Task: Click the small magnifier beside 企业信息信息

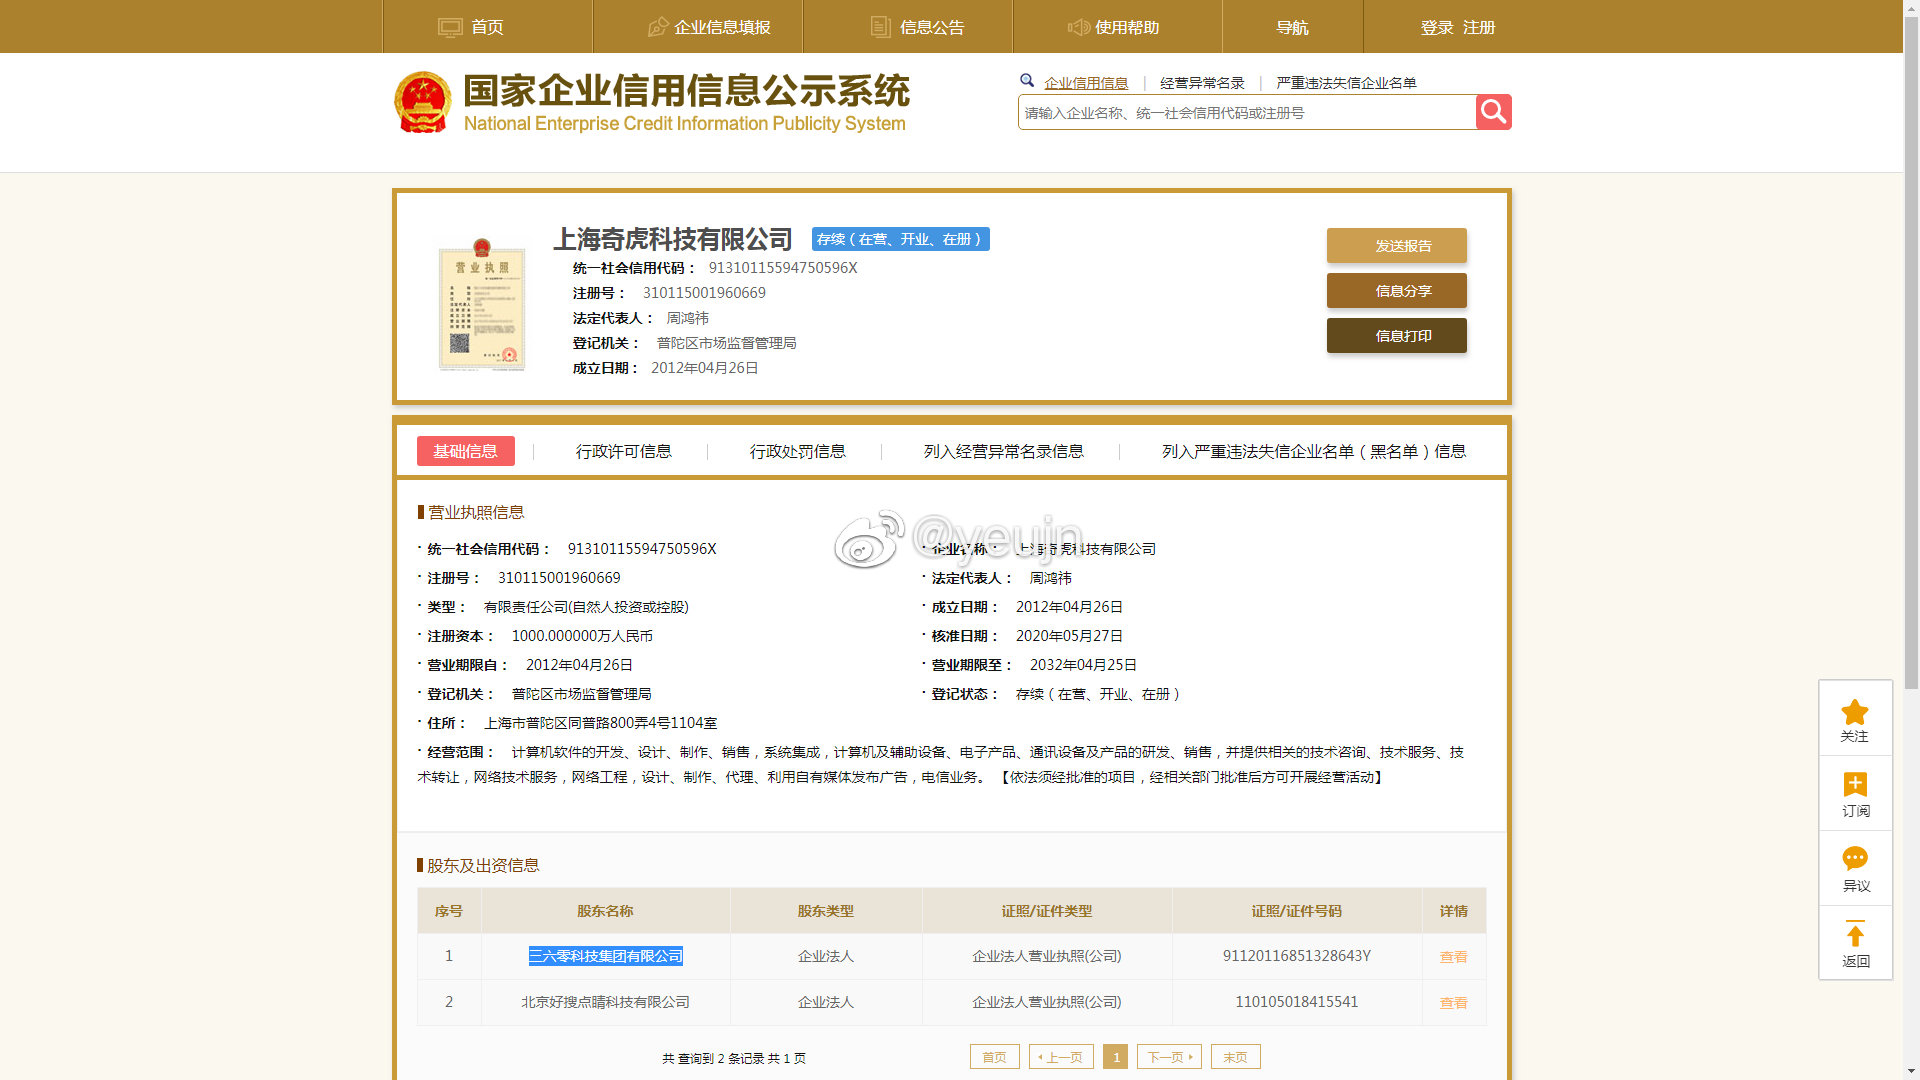Action: pos(1027,81)
